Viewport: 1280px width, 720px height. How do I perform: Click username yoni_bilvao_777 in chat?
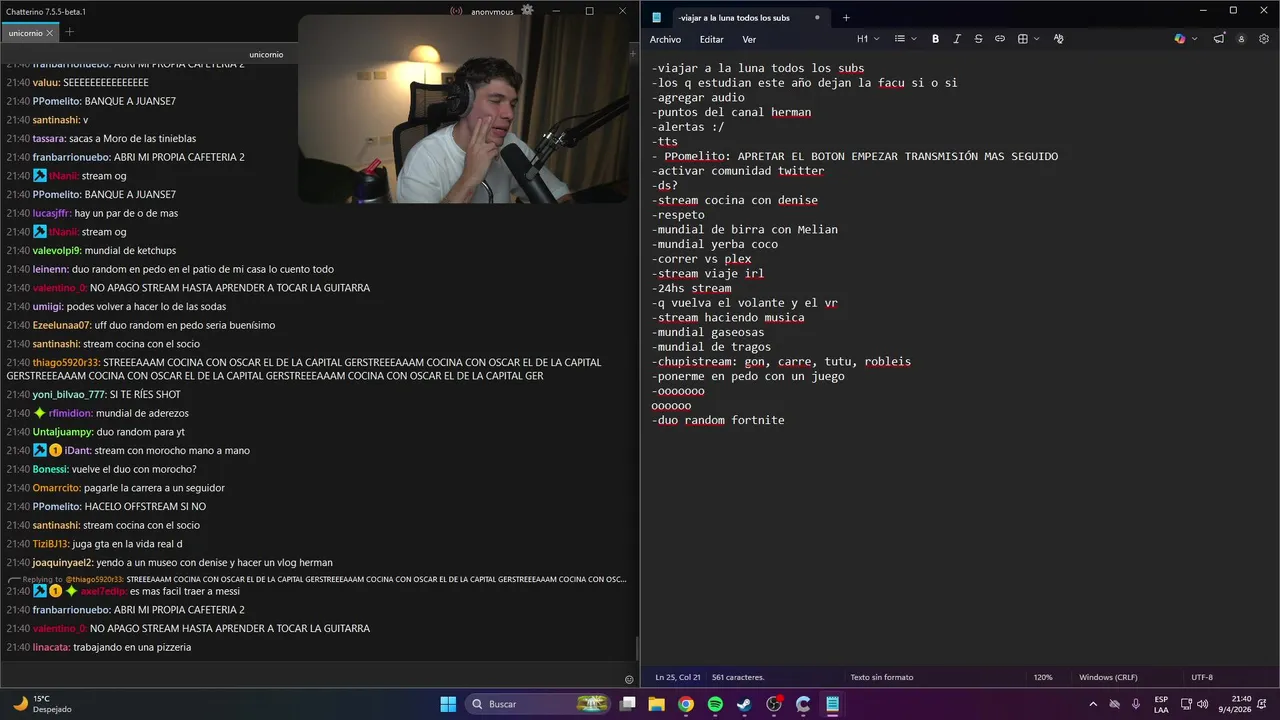click(69, 395)
